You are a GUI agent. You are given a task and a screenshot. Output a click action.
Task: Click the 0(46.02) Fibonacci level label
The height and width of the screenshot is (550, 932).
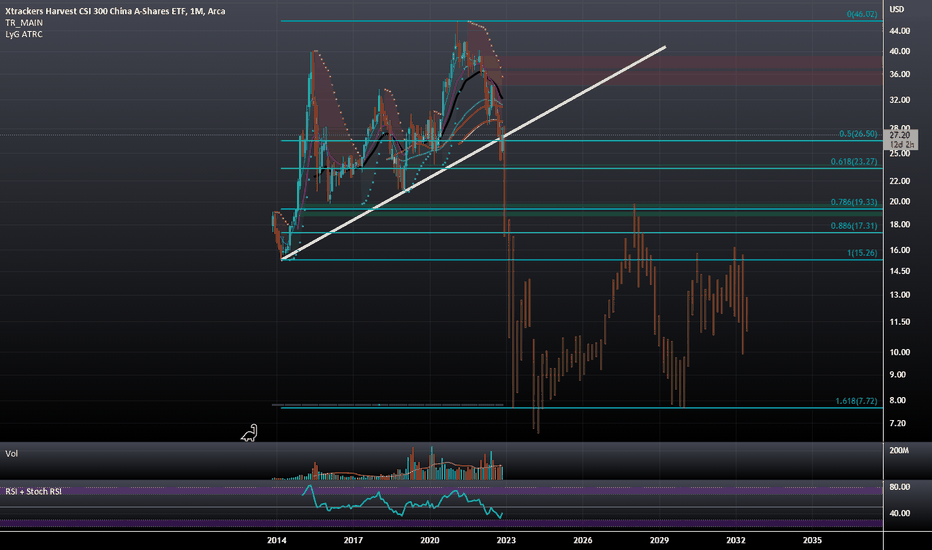pos(862,14)
